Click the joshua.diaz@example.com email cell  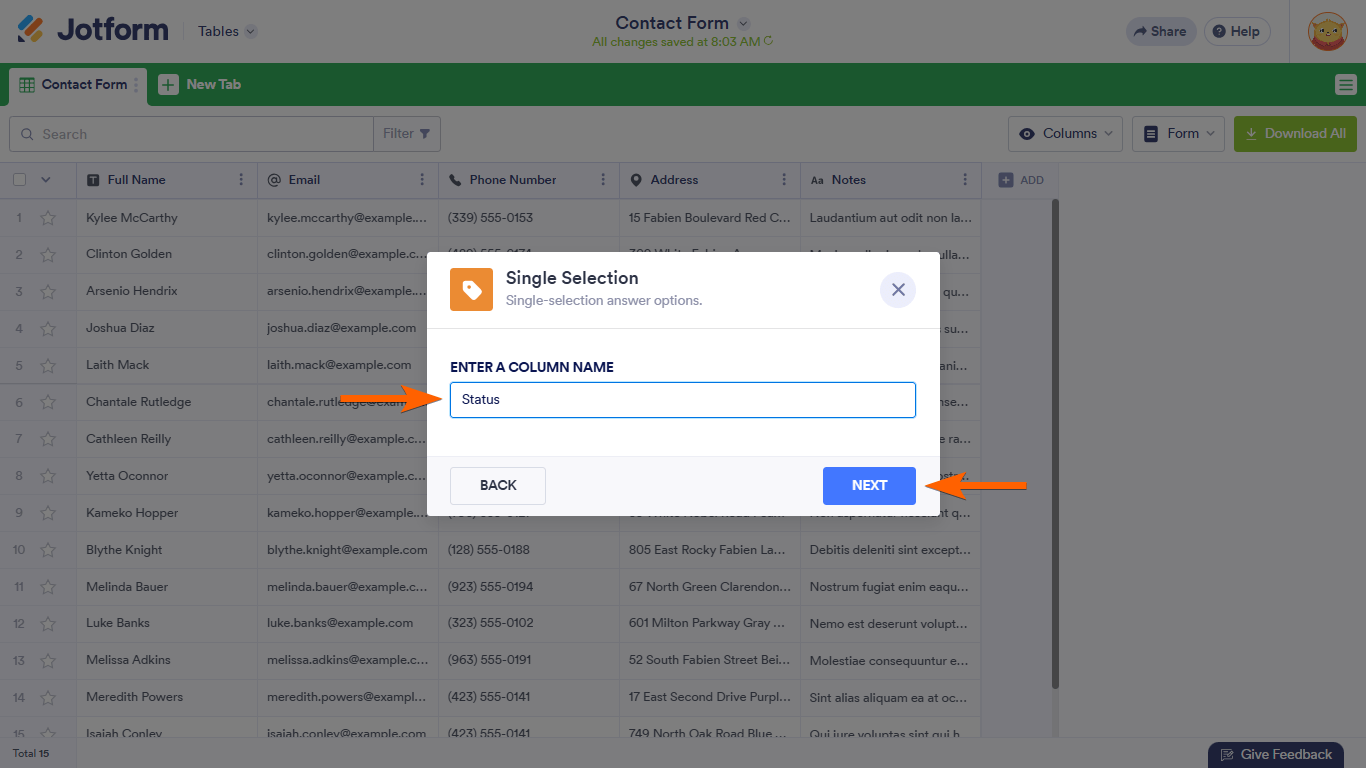(348, 329)
